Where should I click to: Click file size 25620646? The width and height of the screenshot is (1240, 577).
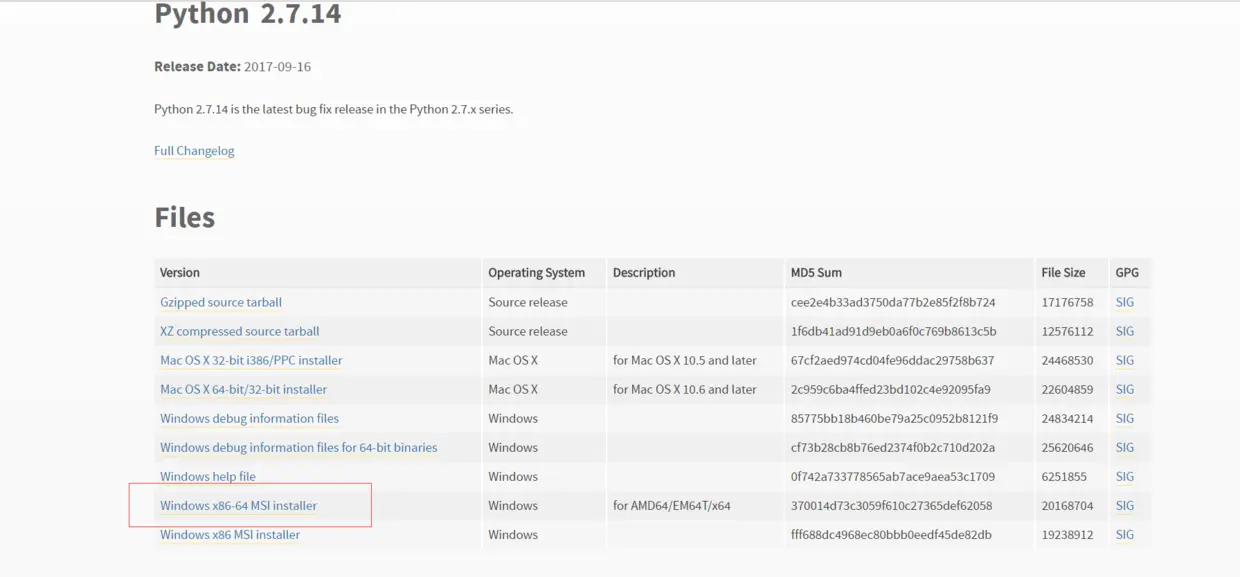pos(1067,447)
